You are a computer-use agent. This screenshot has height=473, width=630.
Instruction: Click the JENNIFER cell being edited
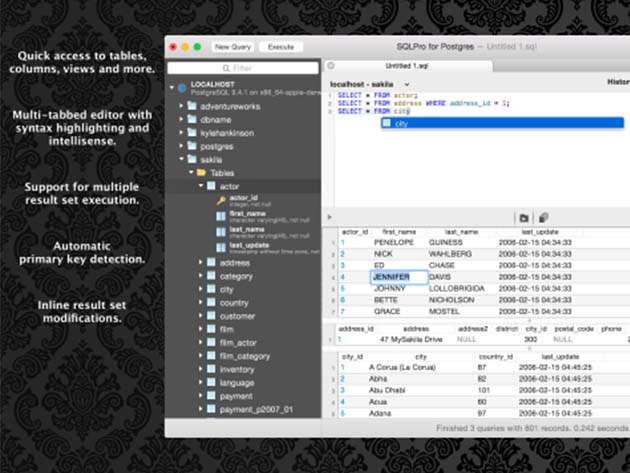399,277
